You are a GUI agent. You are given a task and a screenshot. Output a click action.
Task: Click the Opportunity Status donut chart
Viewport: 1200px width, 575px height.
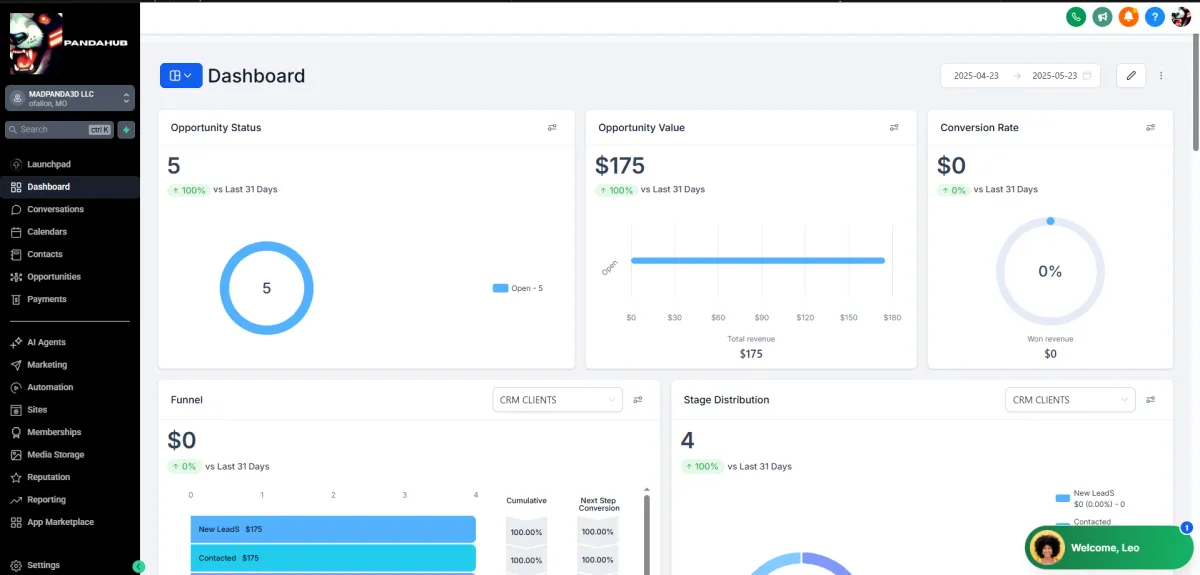point(266,288)
